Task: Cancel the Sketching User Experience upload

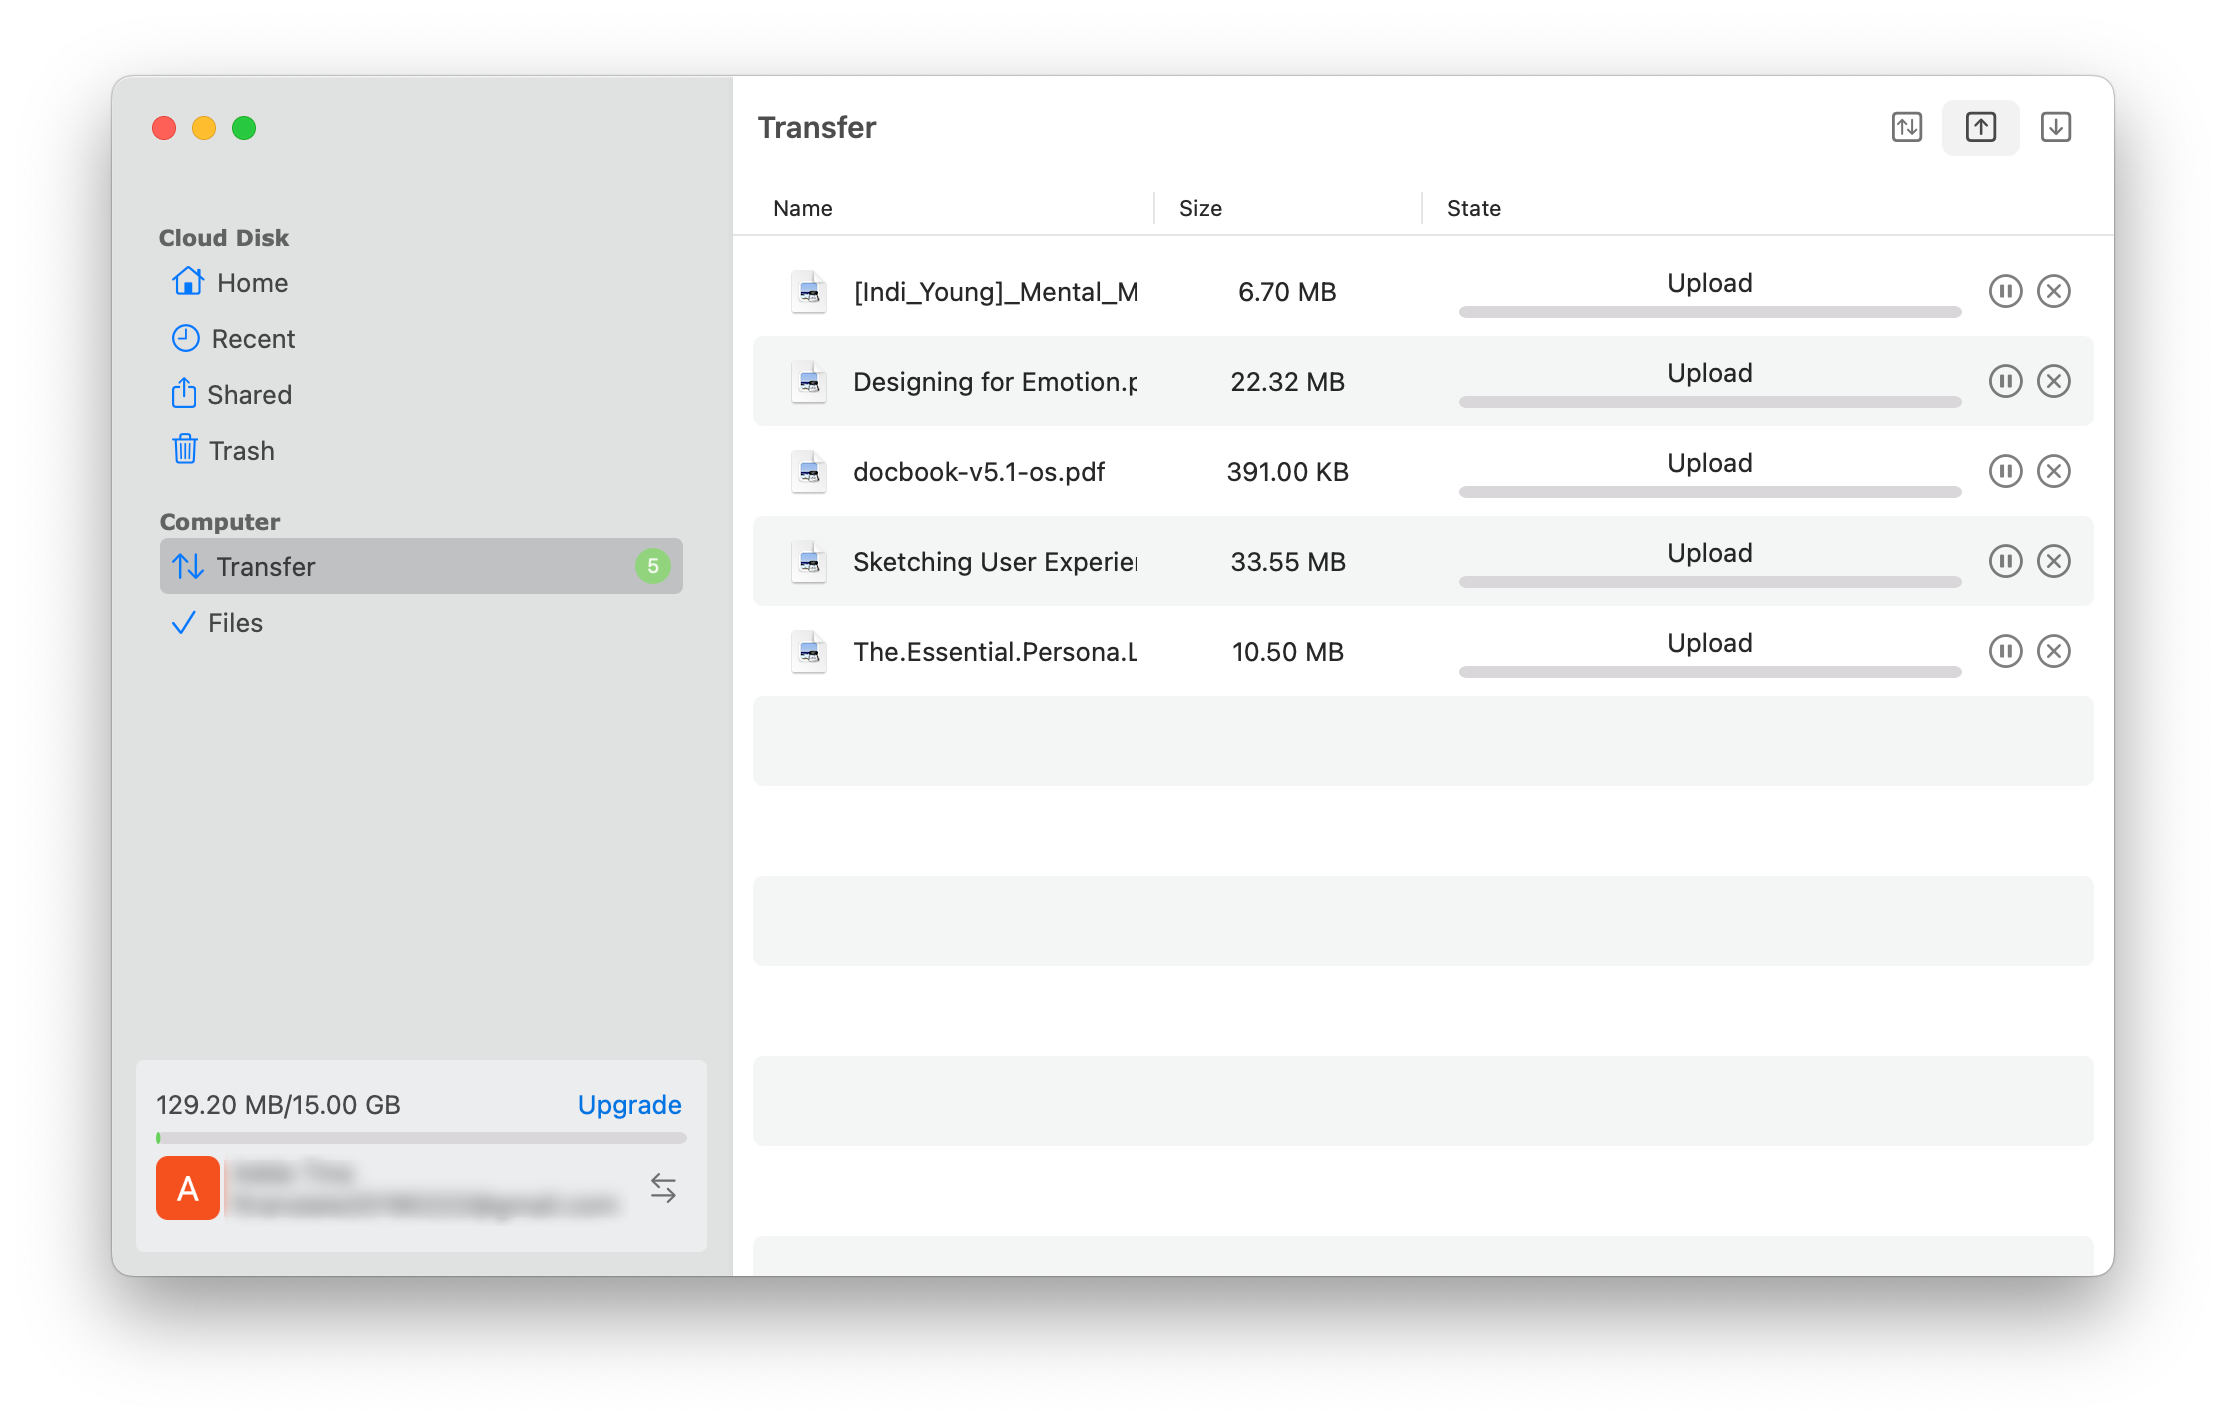Action: [2053, 561]
